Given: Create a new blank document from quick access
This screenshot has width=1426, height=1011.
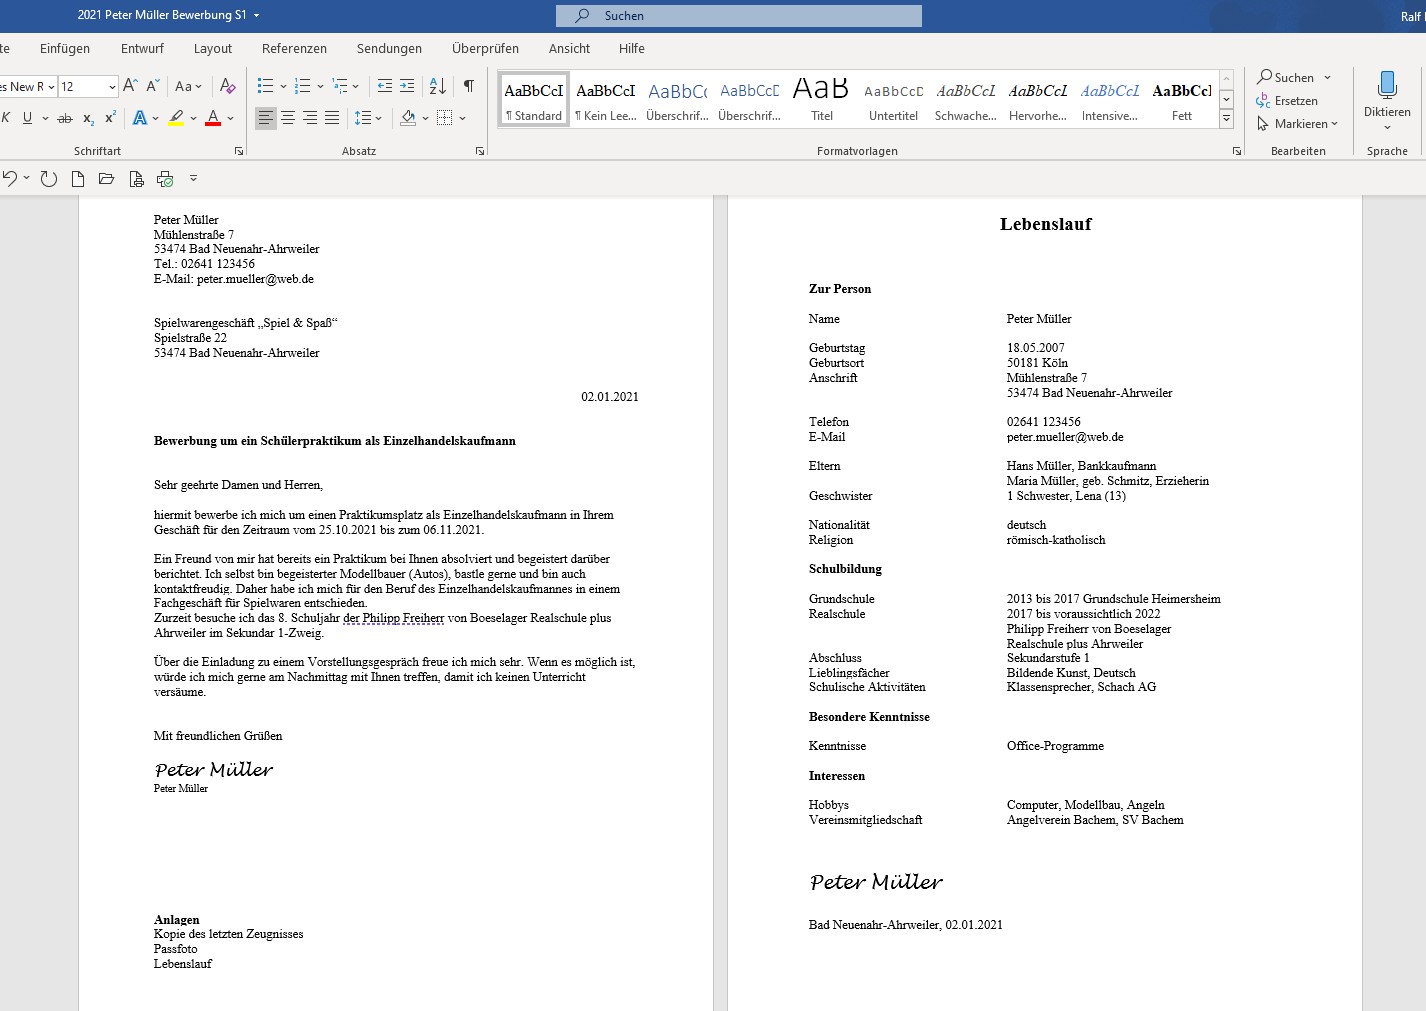Looking at the screenshot, I should pyautogui.click(x=78, y=179).
